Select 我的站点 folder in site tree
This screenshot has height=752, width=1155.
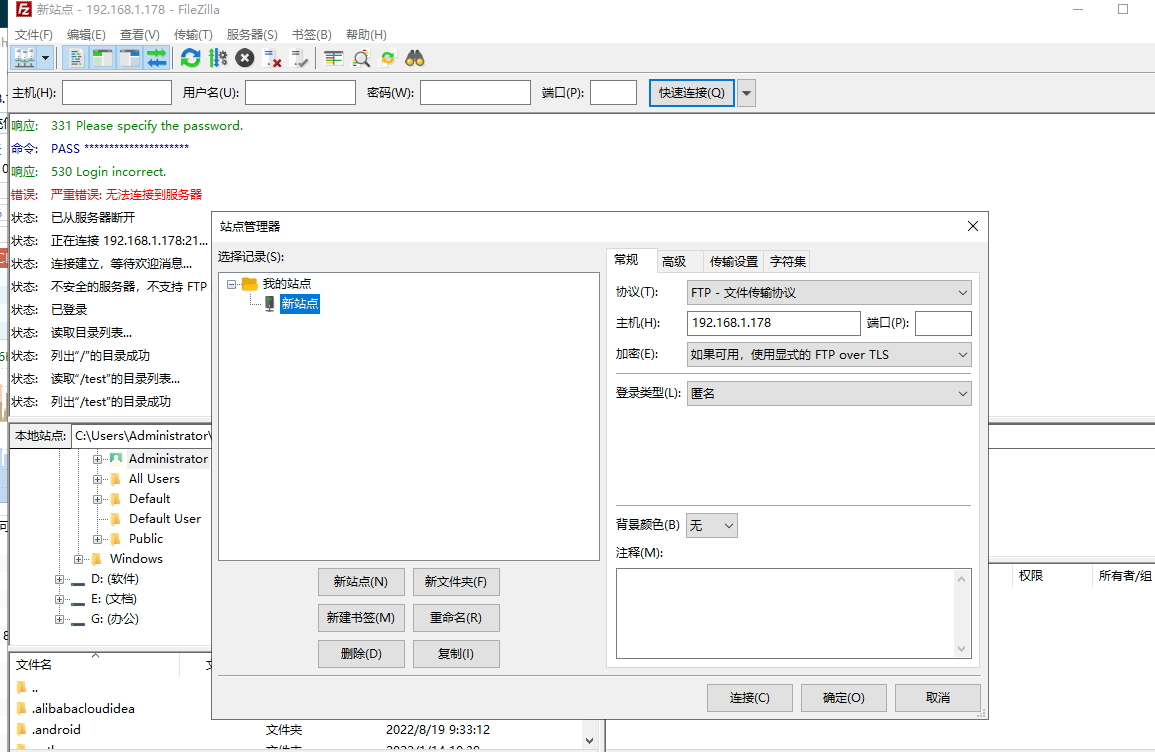[x=287, y=284]
